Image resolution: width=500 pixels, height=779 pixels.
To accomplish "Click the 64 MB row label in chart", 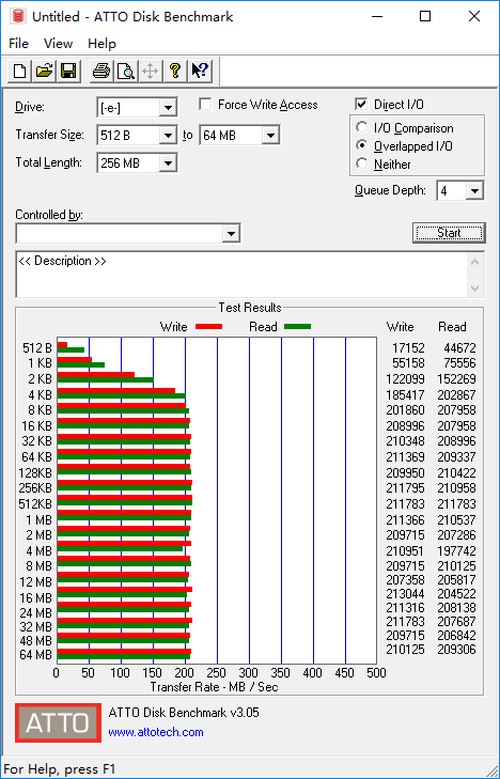I will point(35,655).
